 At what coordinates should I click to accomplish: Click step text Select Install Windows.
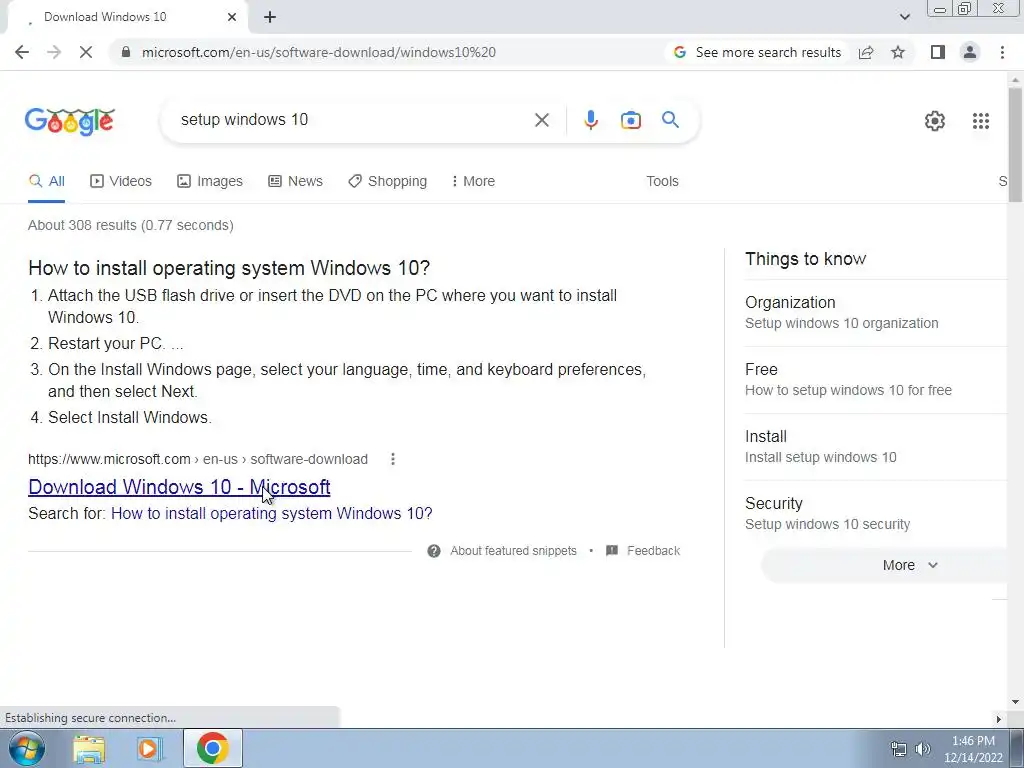point(130,417)
